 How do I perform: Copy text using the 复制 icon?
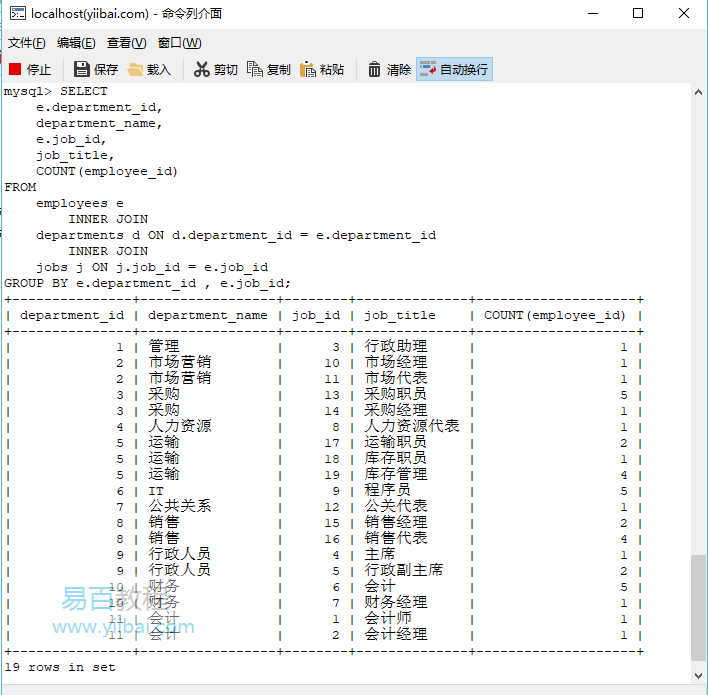click(255, 69)
